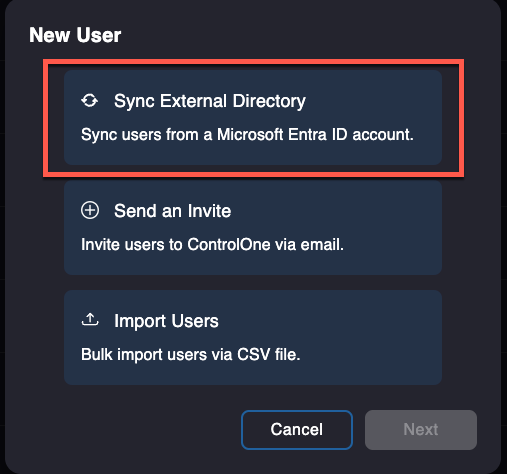Screen dimensions: 507x474
Task: Click "Sync users from a Microsoft Entra ID account."
Action: [x=247, y=135]
